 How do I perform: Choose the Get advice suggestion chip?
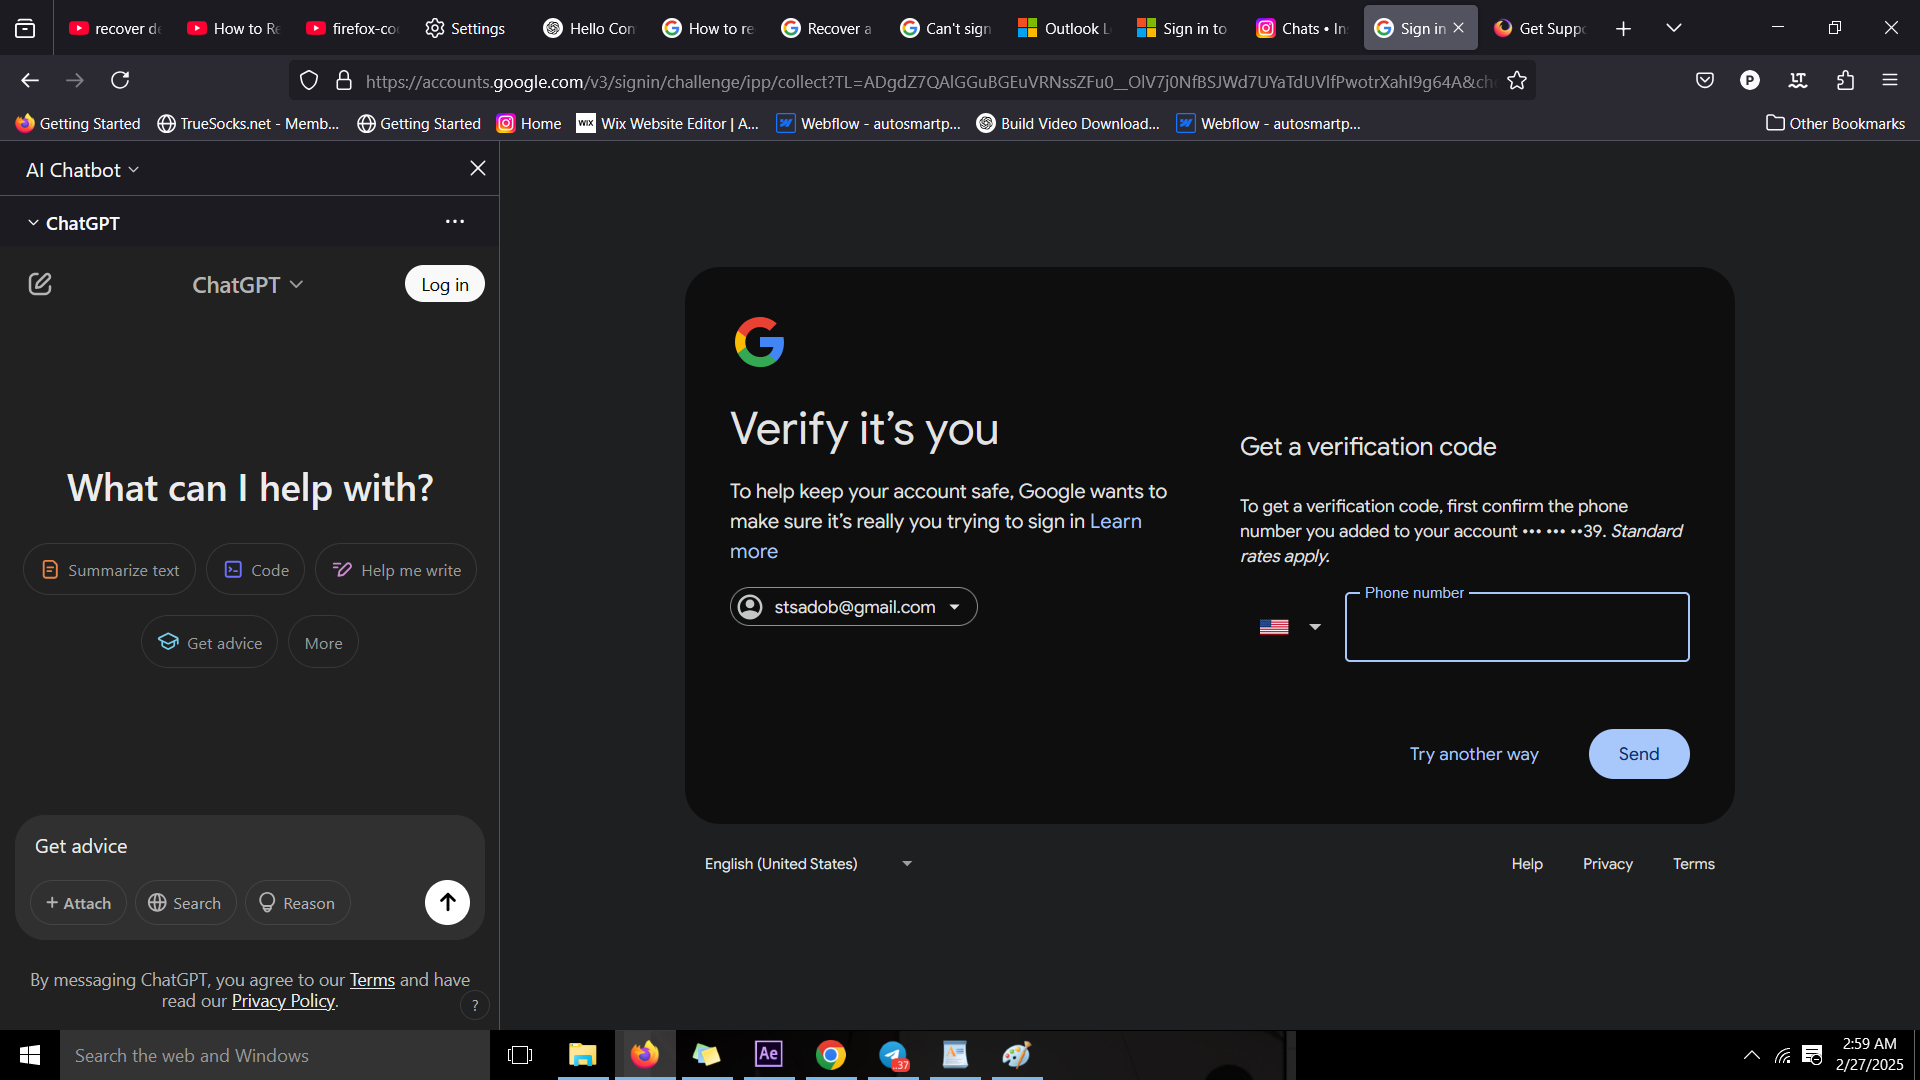pos(209,642)
